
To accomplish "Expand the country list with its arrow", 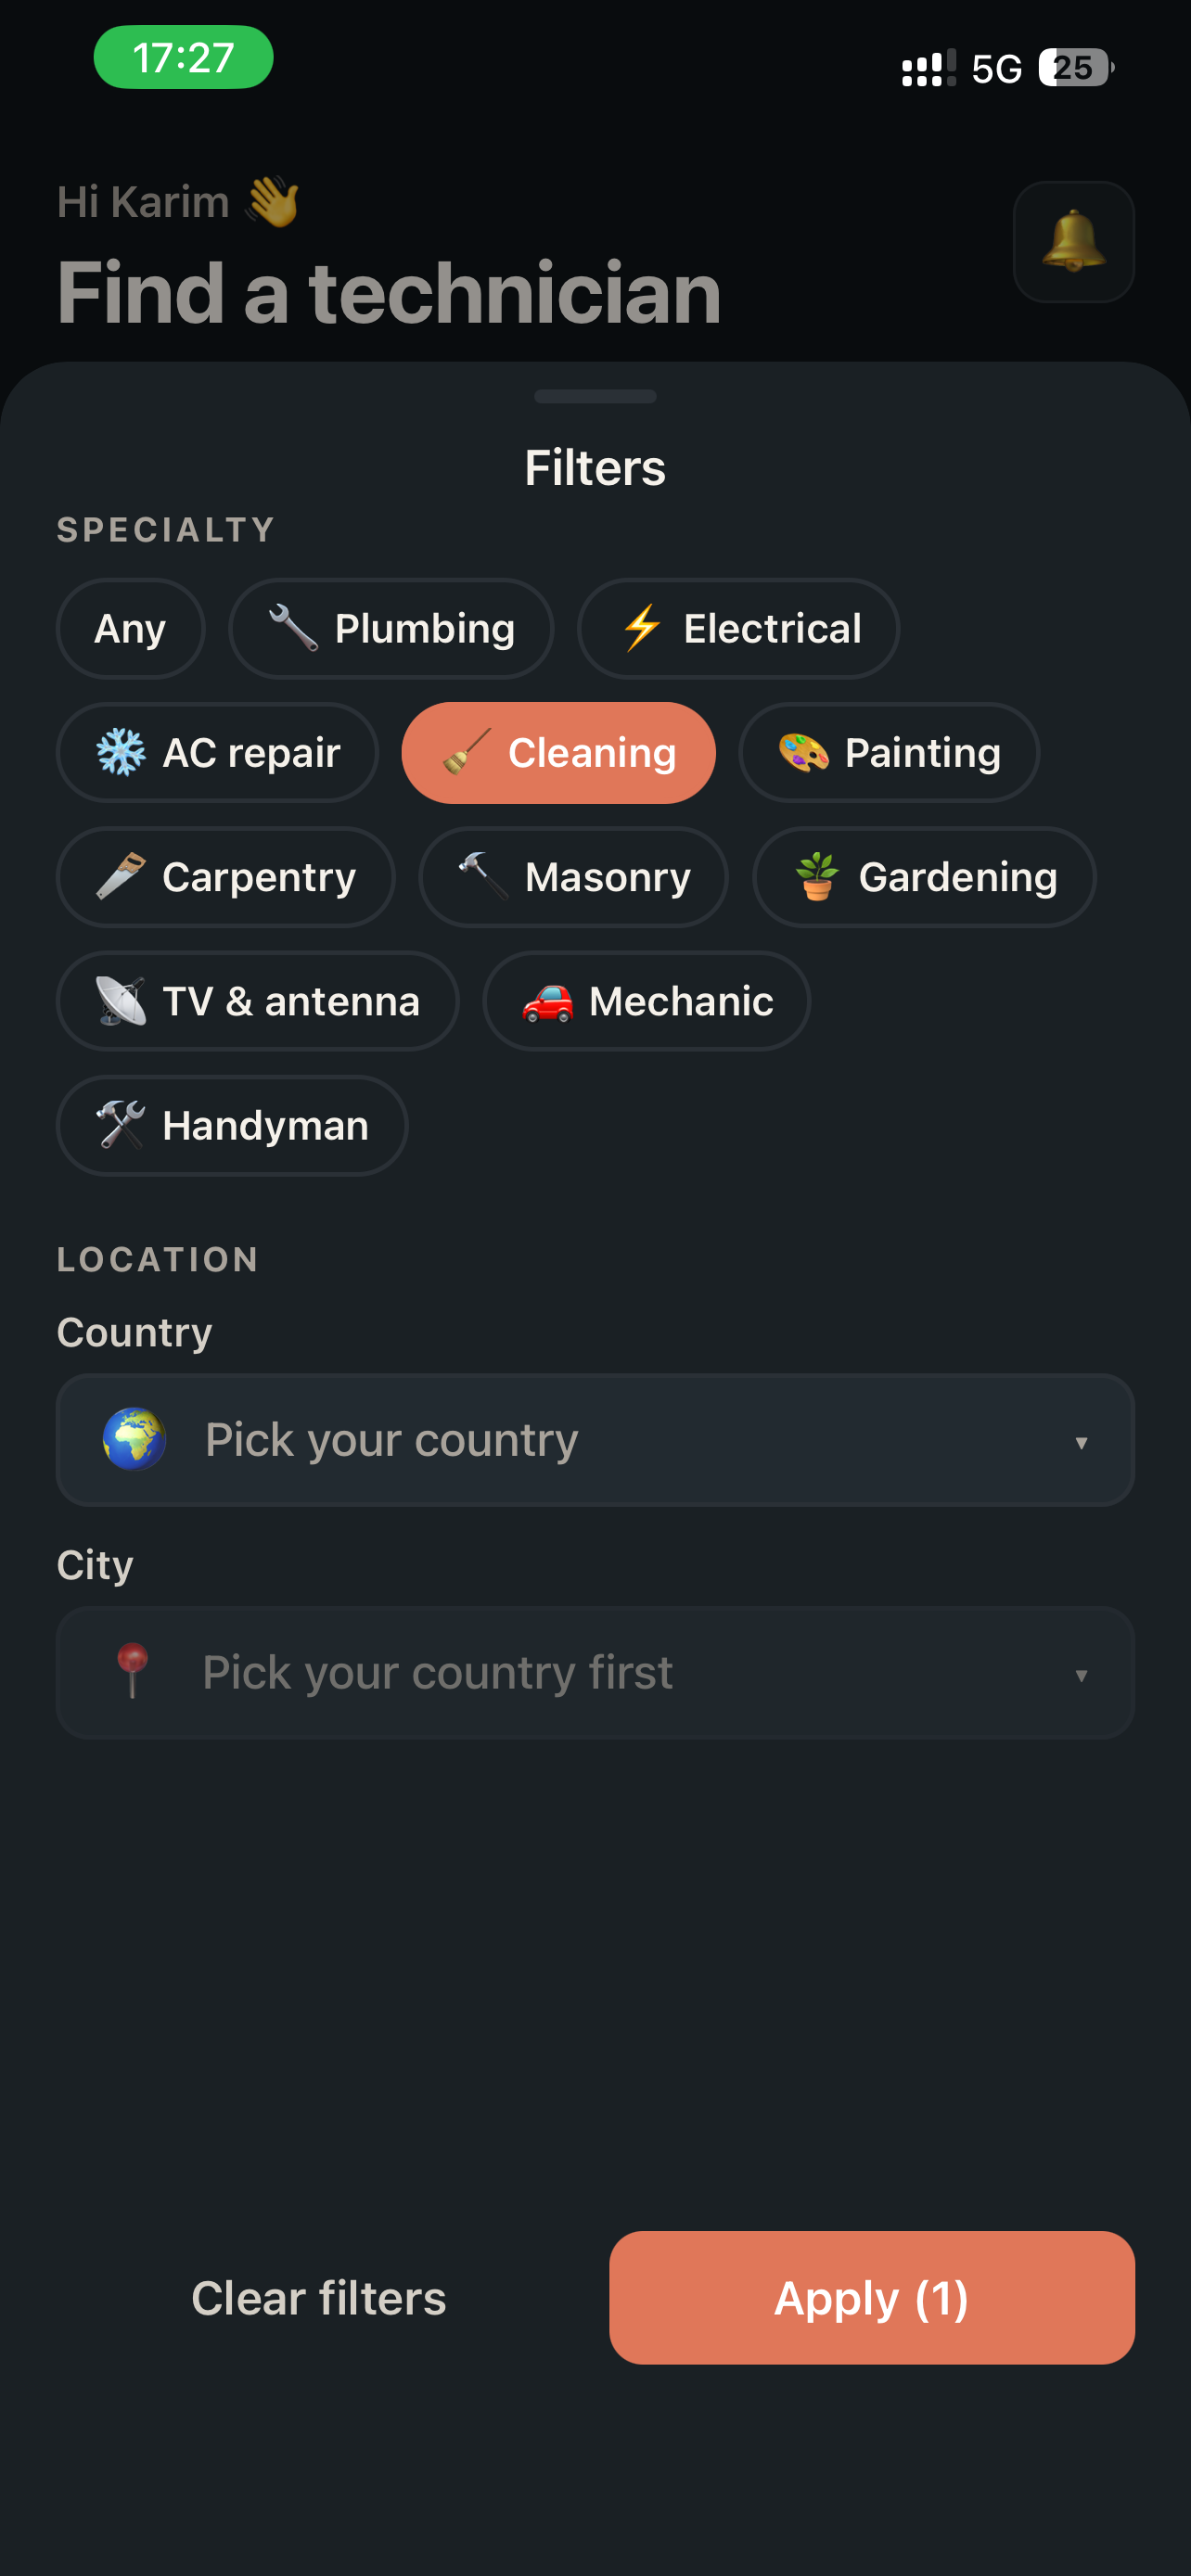I will 1081,1442.
